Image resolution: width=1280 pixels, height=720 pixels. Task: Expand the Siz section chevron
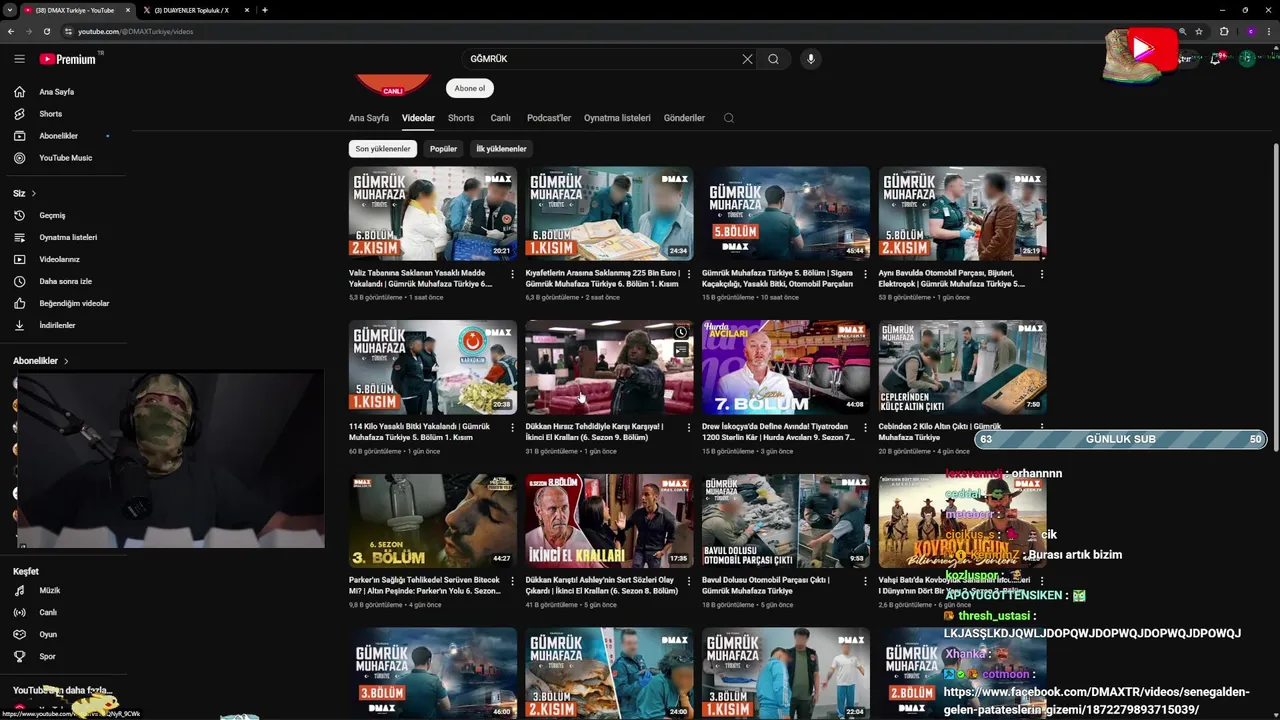(x=33, y=193)
